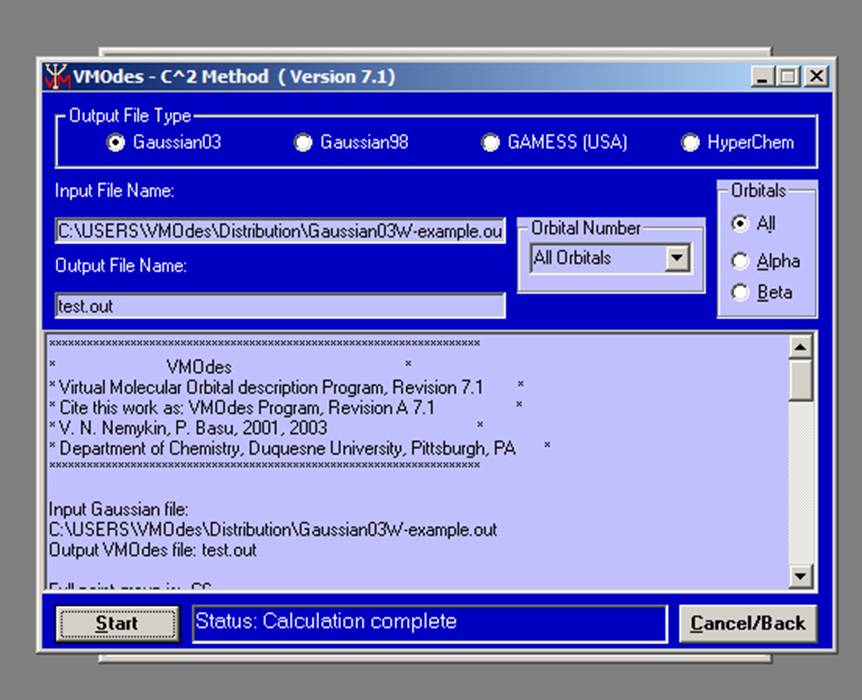The image size is (862, 700).
Task: Click the VMOdes app icon in title bar
Action: [57, 76]
